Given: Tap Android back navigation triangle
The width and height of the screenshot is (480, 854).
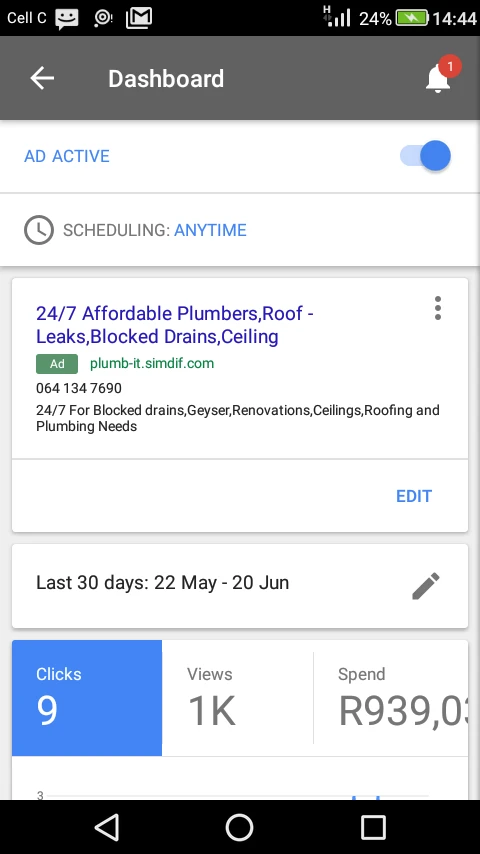Looking at the screenshot, I should click(x=107, y=827).
